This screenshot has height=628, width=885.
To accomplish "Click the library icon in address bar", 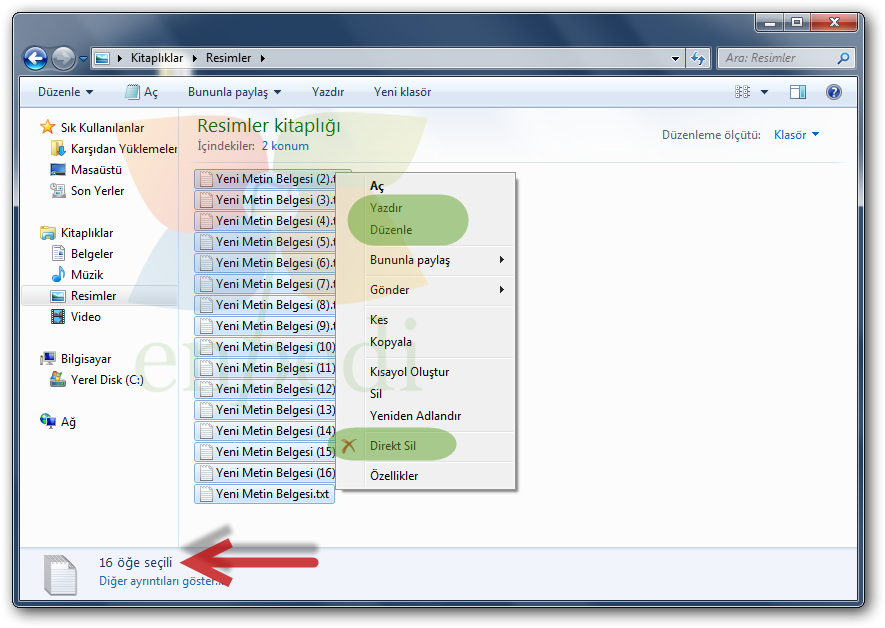I will point(102,58).
